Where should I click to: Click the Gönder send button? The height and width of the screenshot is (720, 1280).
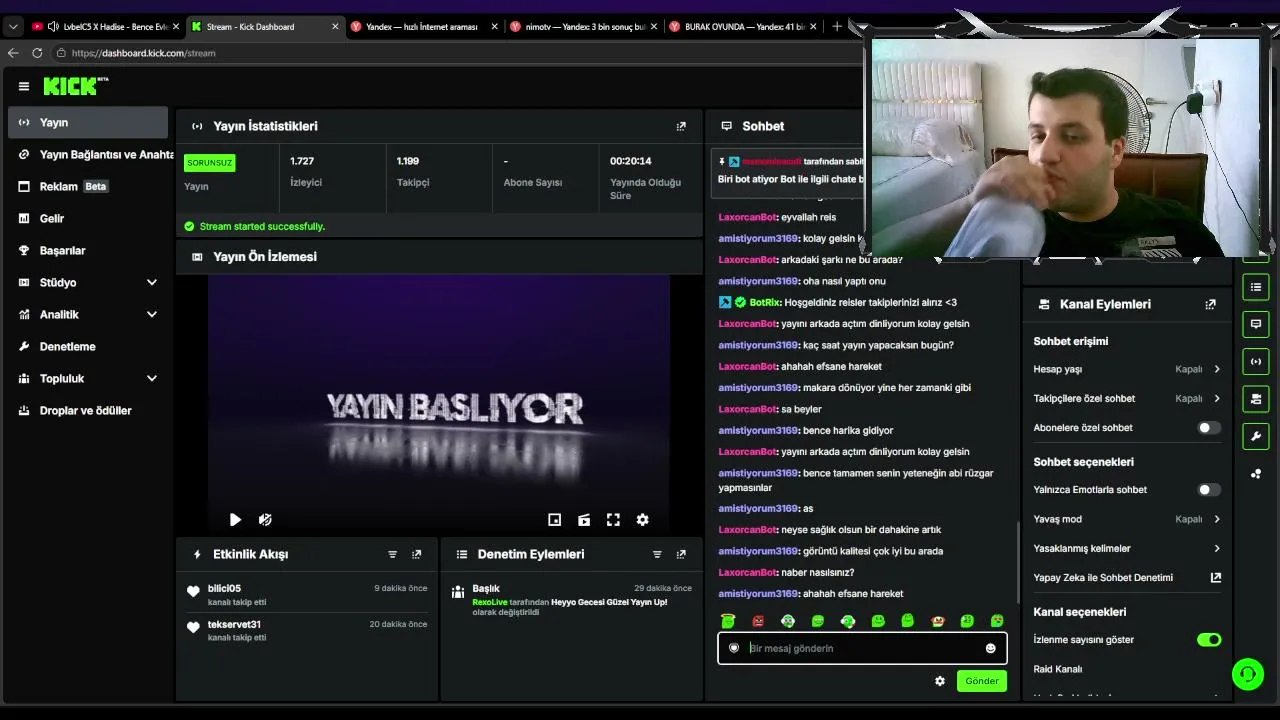pos(981,681)
